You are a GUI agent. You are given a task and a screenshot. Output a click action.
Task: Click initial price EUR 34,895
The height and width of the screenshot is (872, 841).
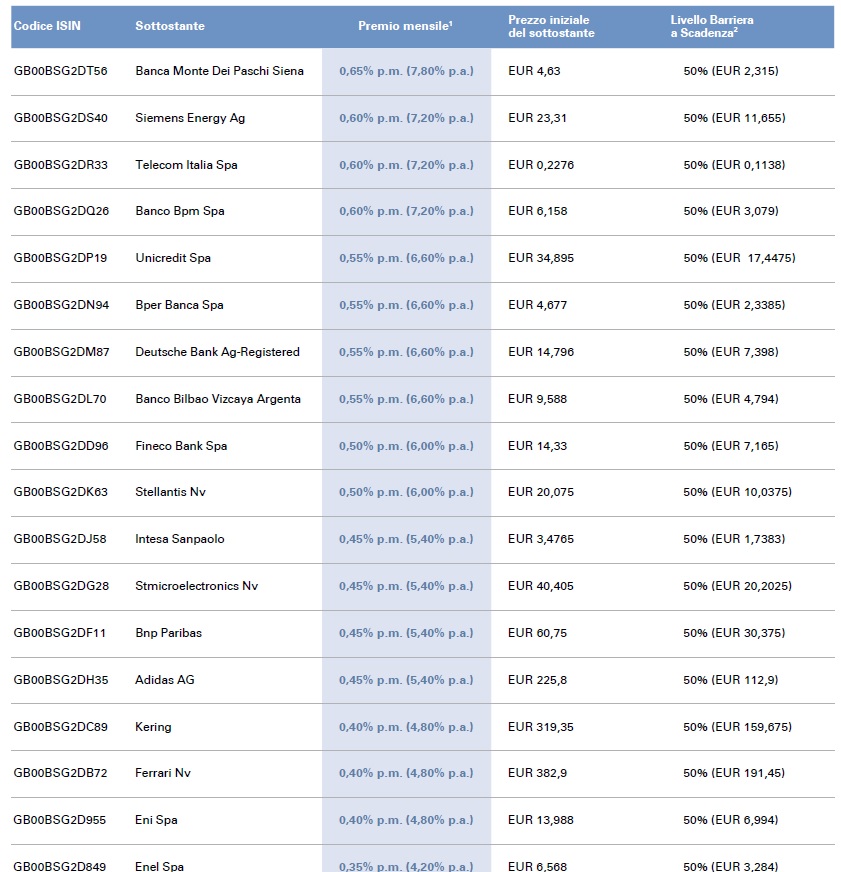pyautogui.click(x=541, y=258)
